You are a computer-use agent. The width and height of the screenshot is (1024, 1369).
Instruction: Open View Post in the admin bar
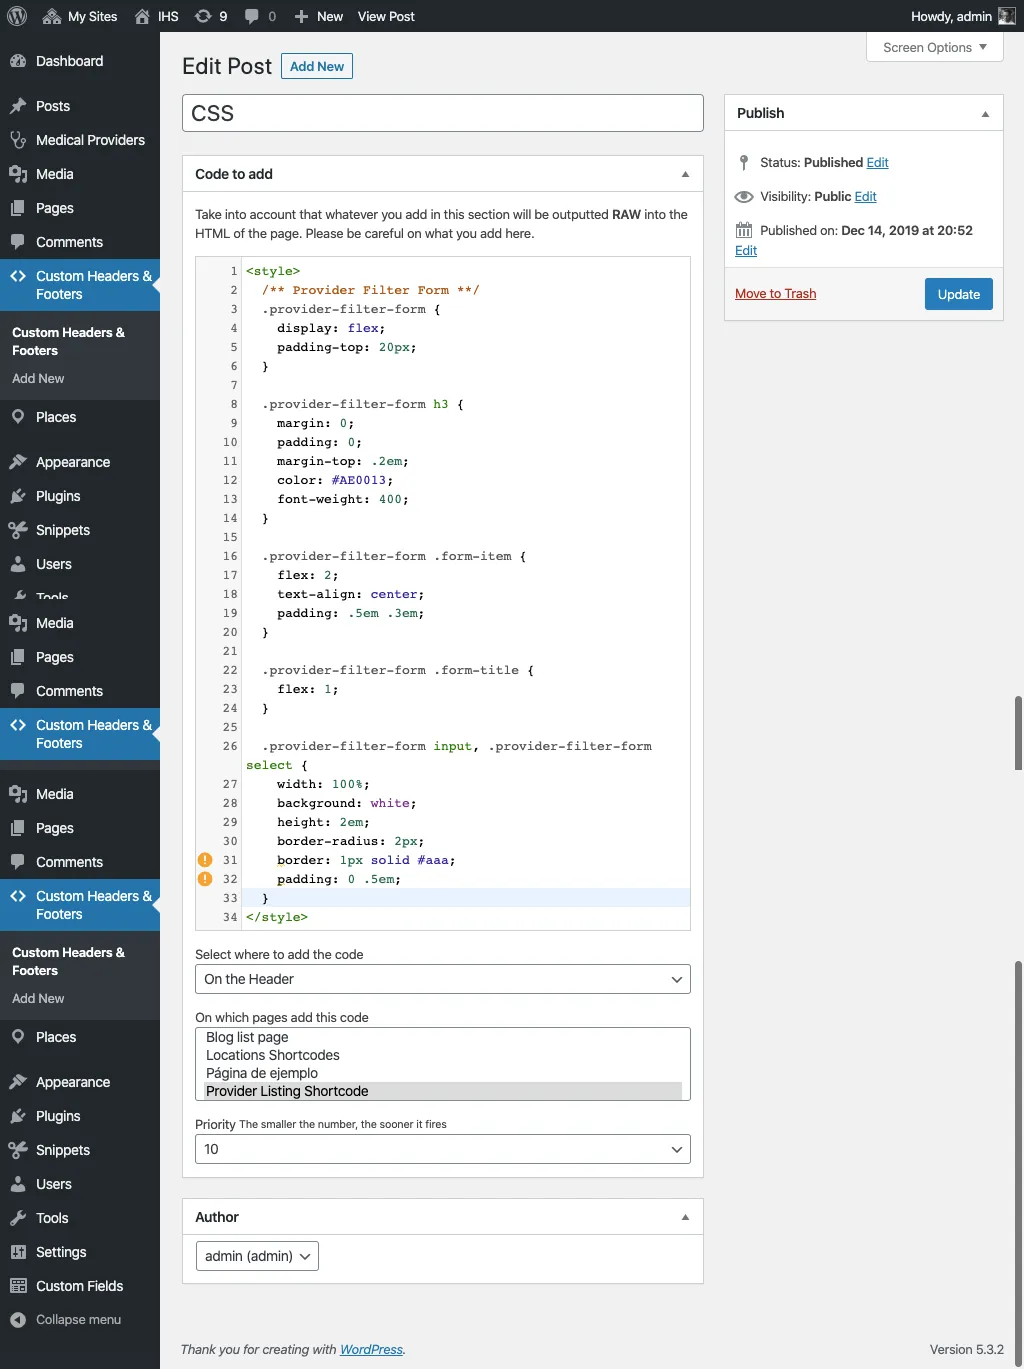(x=386, y=16)
